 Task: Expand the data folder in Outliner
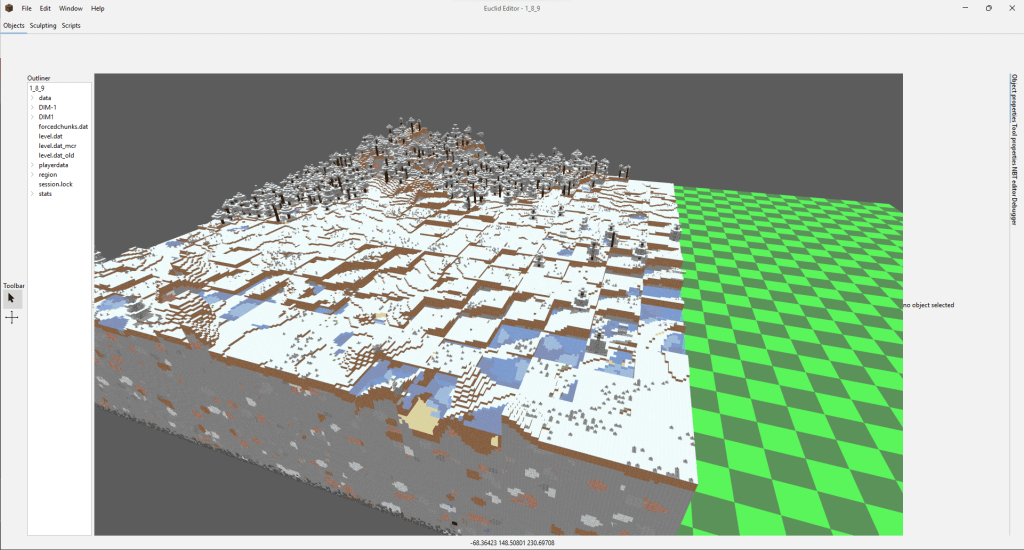tap(32, 98)
